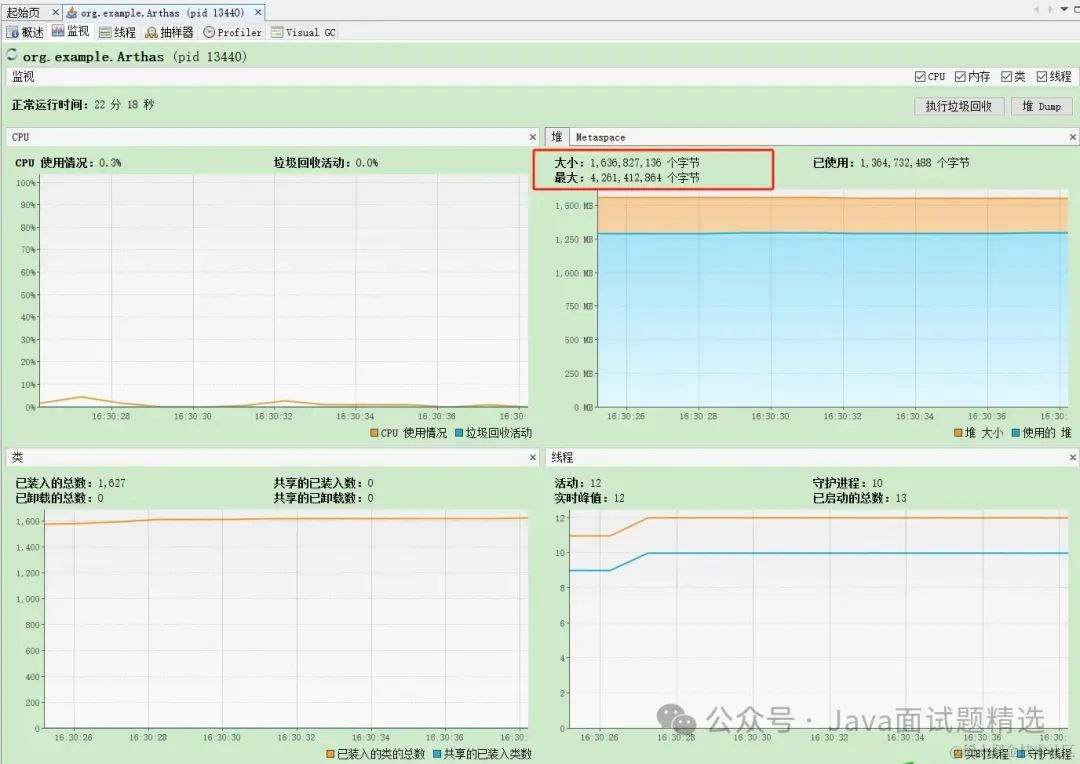The width and height of the screenshot is (1080, 764).
Task: Click the CPU 使用情况 orange legend swatch
Action: tap(374, 433)
